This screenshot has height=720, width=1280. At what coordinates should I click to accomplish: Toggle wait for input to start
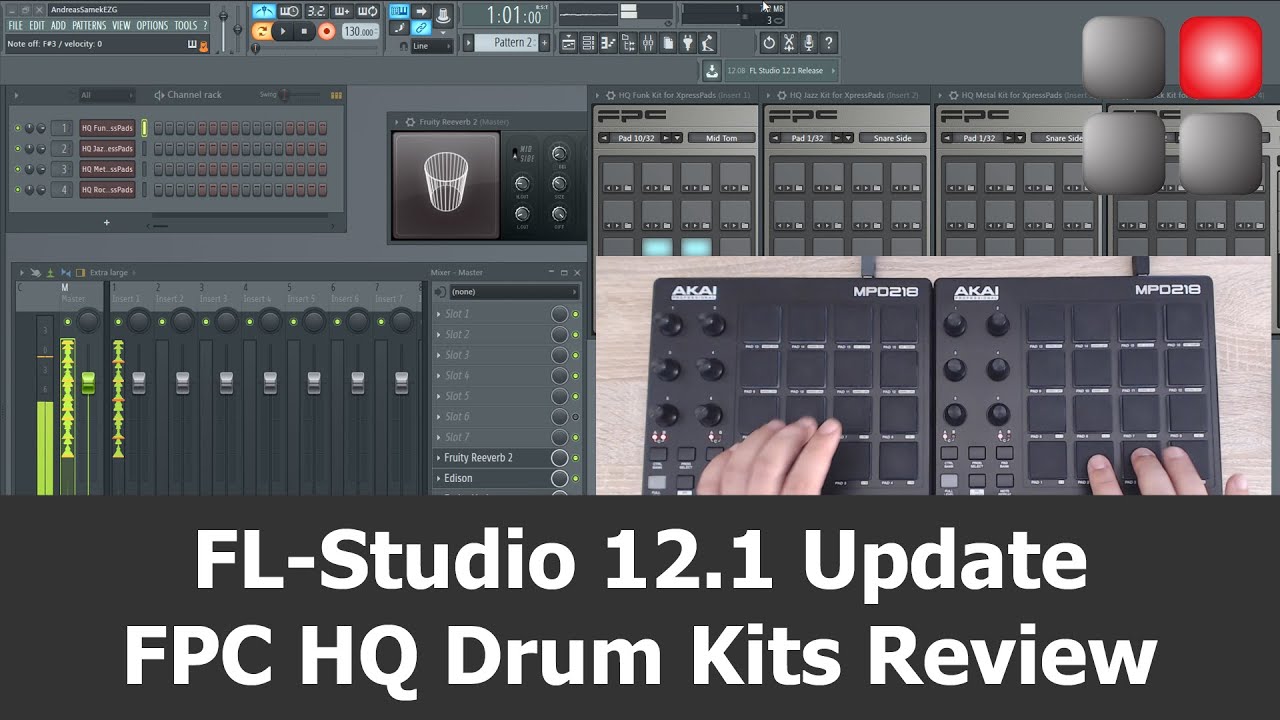click(x=289, y=11)
